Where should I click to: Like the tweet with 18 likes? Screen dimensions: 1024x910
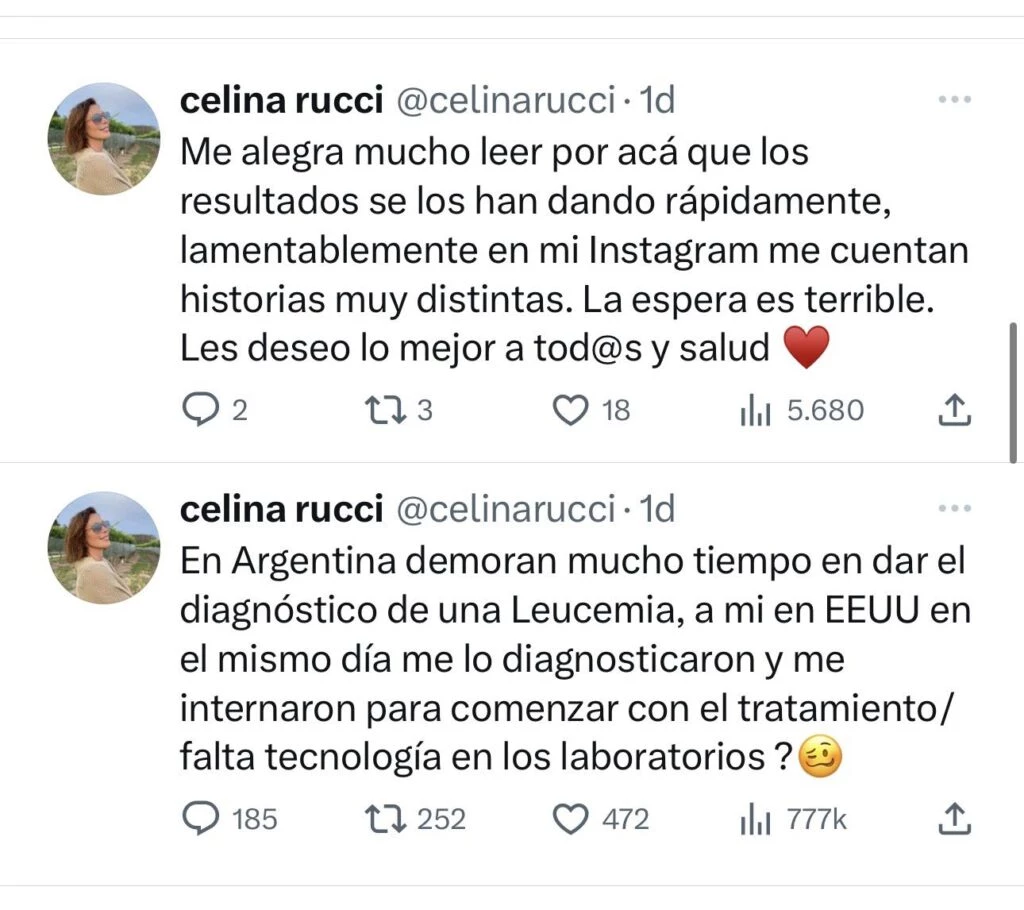pos(570,410)
